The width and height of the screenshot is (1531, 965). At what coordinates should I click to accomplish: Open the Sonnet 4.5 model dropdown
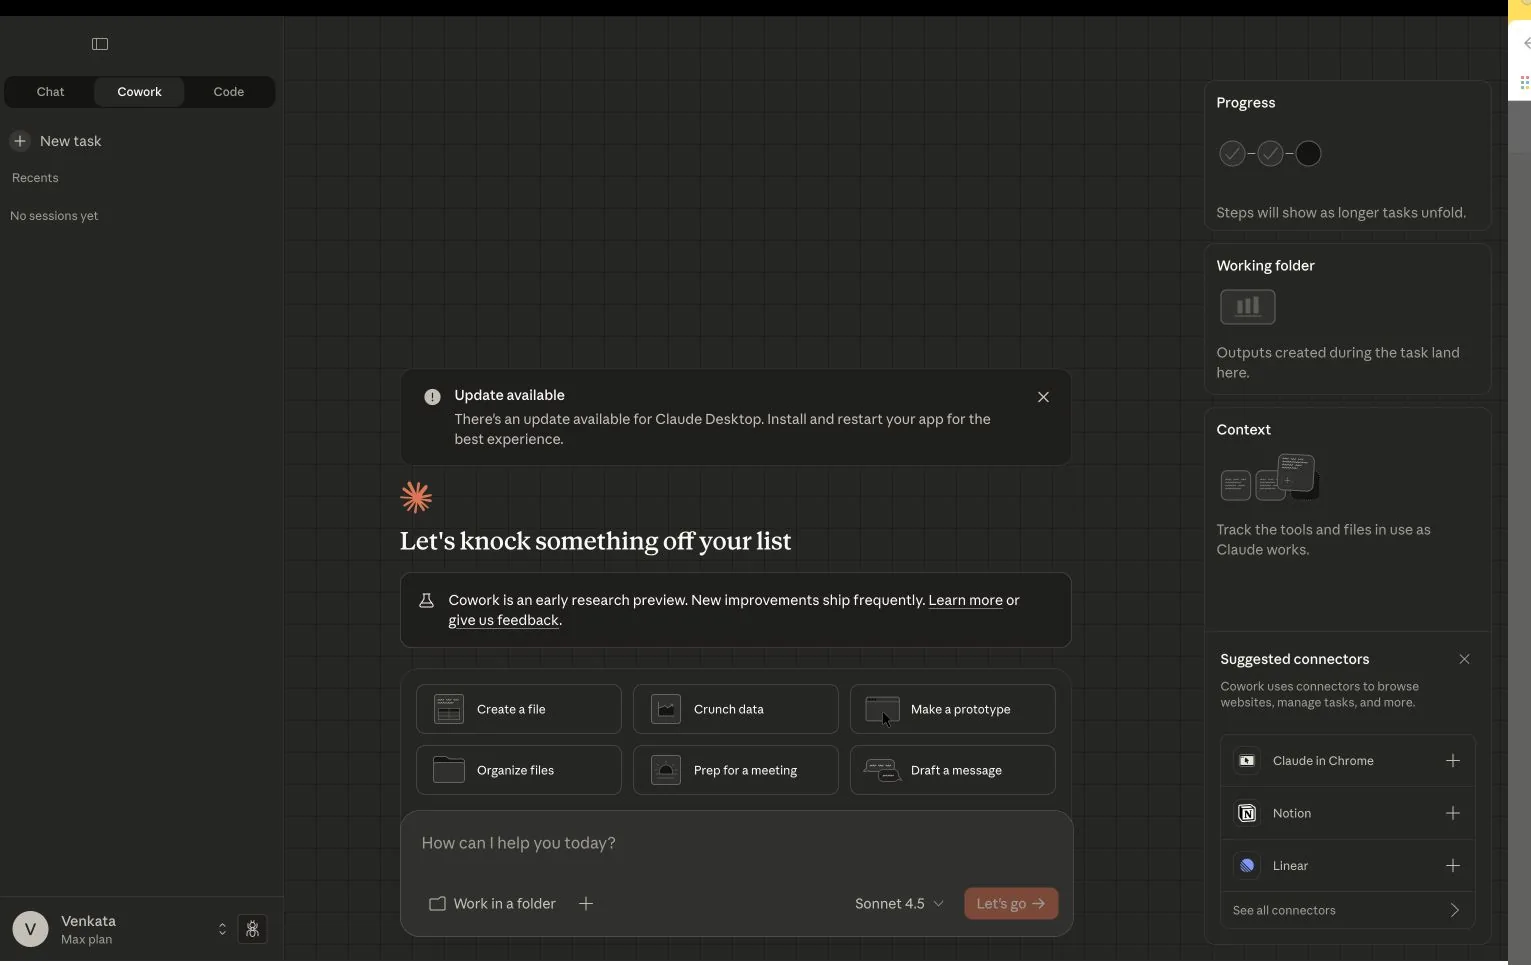click(x=899, y=904)
